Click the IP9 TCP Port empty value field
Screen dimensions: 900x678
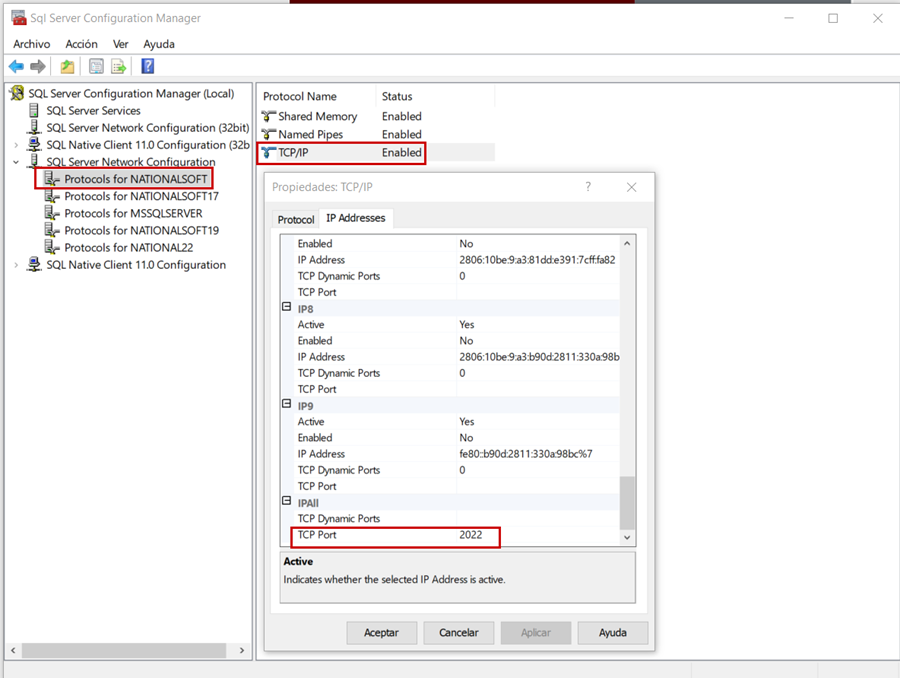coord(538,486)
